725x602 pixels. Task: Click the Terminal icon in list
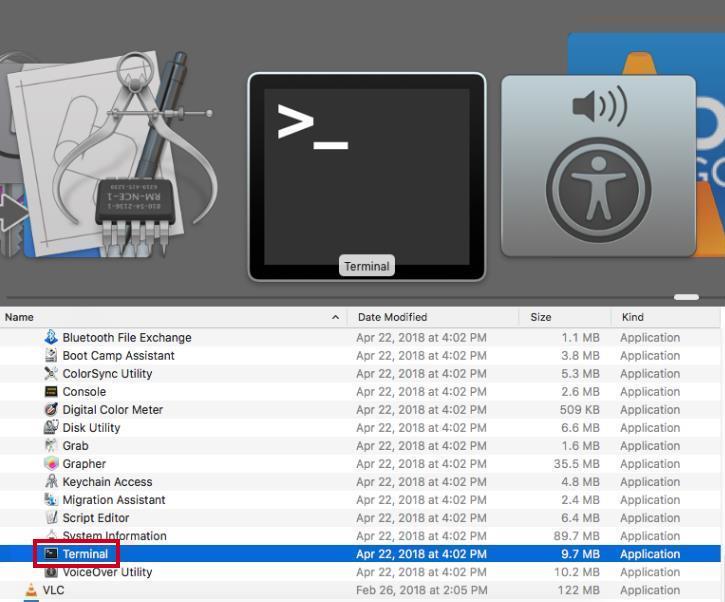[x=51, y=553]
